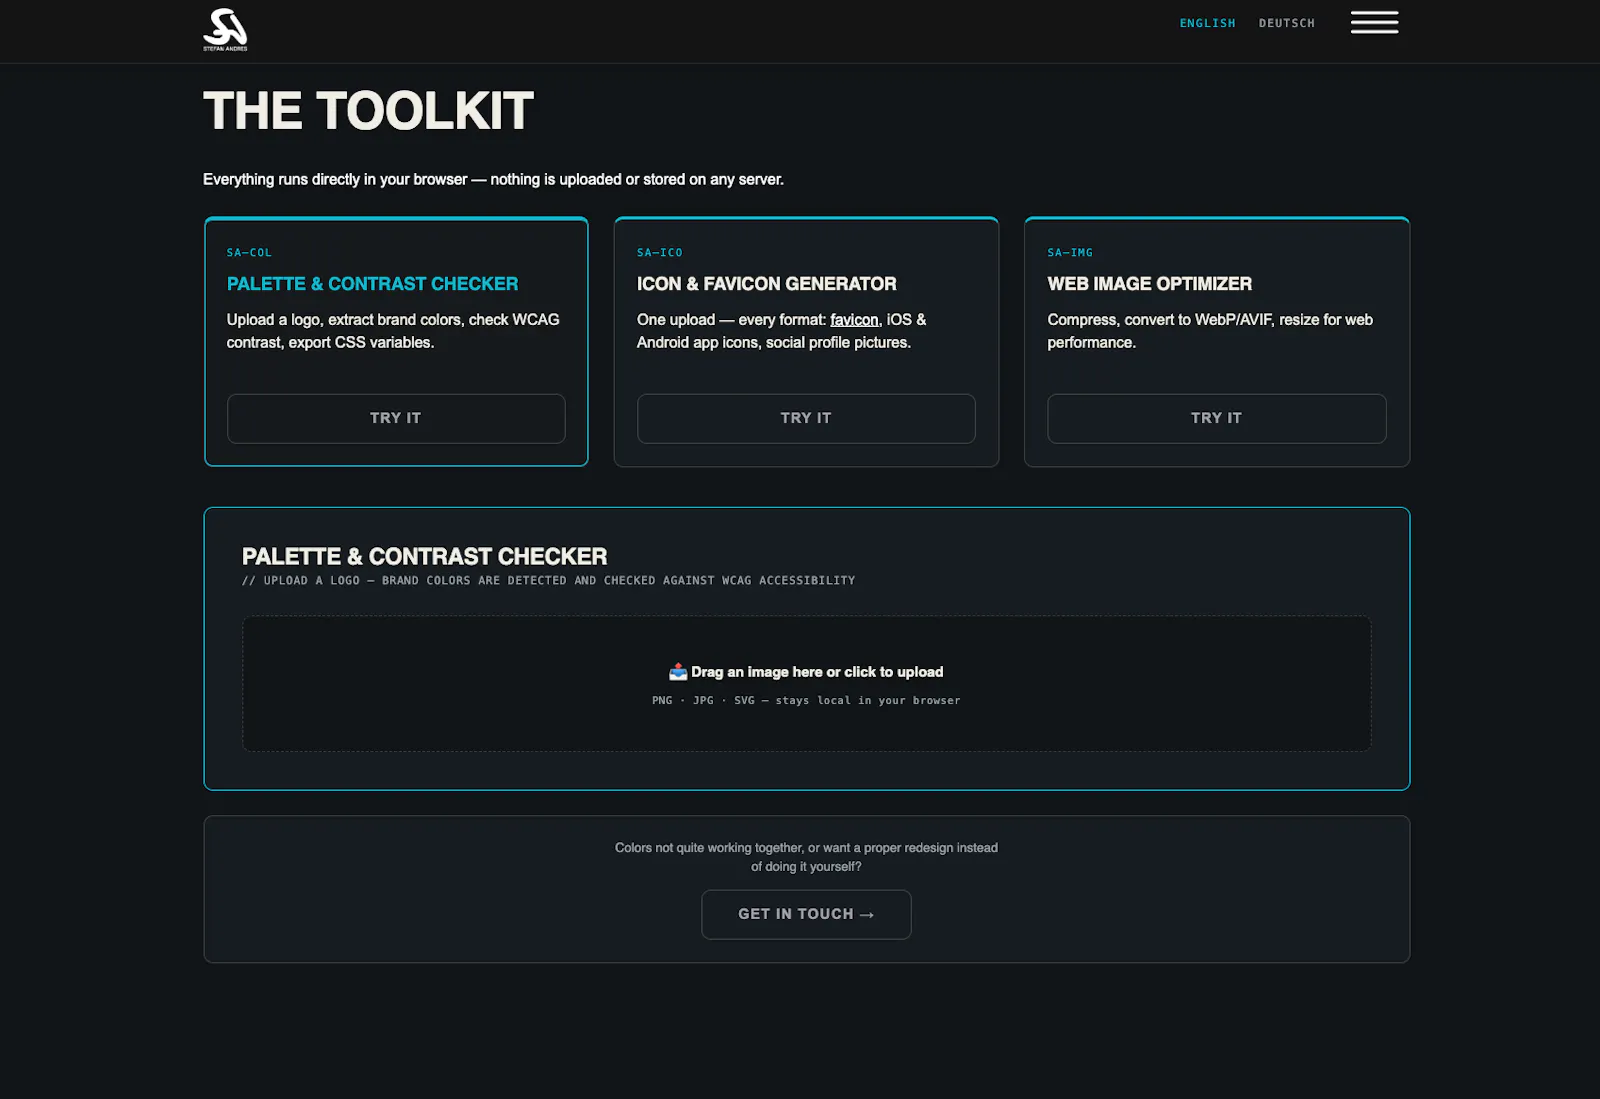
Task: Open the hamburger menu
Action: click(1374, 23)
